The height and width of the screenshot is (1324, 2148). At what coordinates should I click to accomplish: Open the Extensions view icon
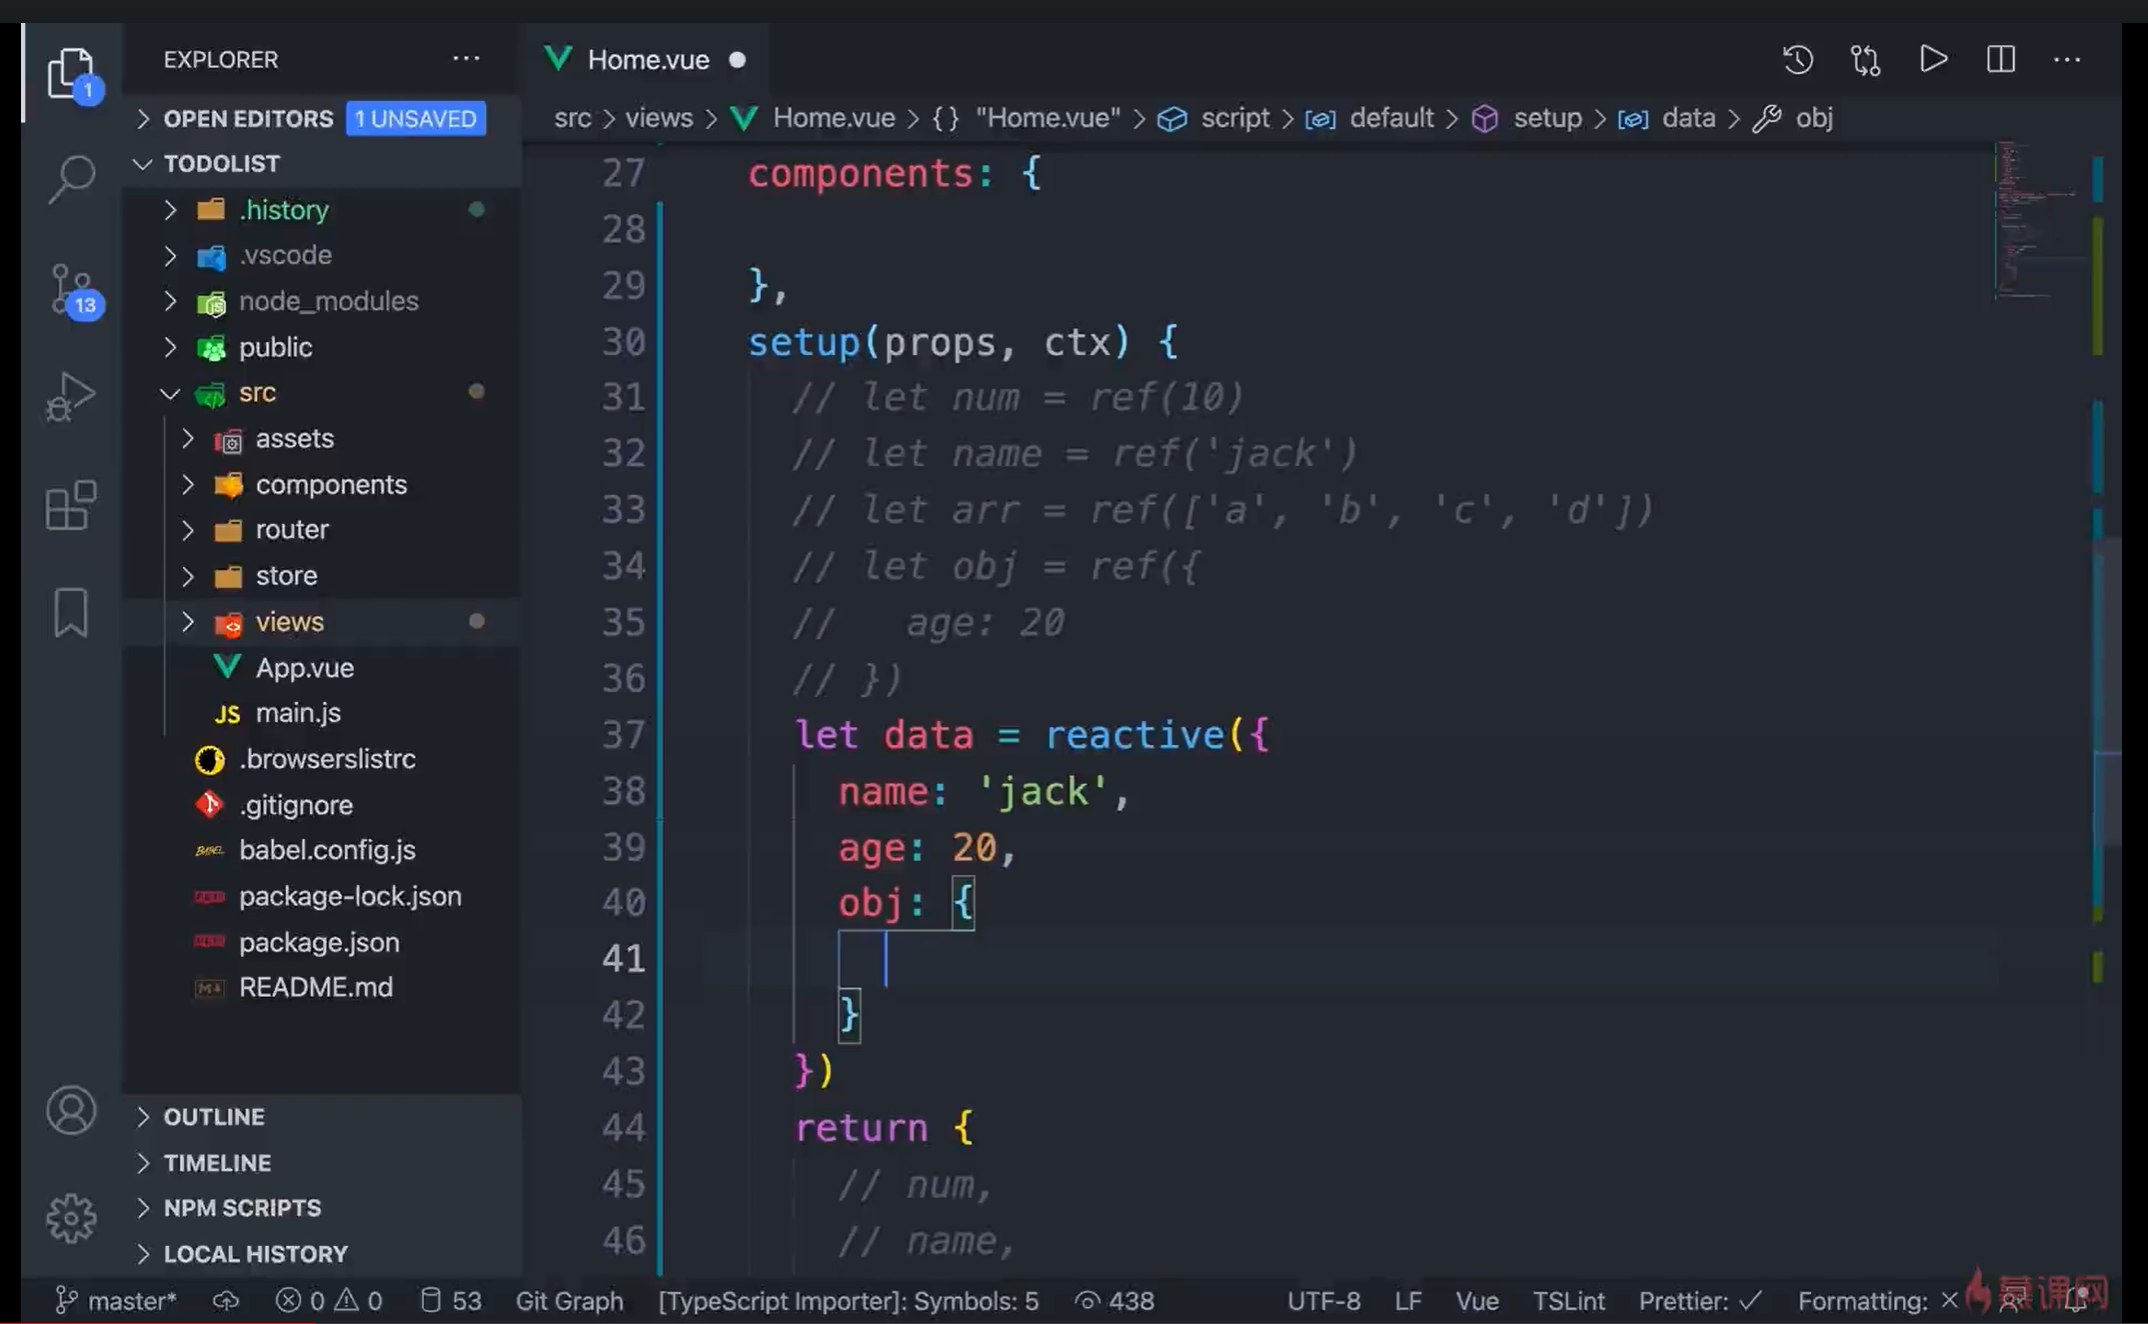tap(71, 505)
